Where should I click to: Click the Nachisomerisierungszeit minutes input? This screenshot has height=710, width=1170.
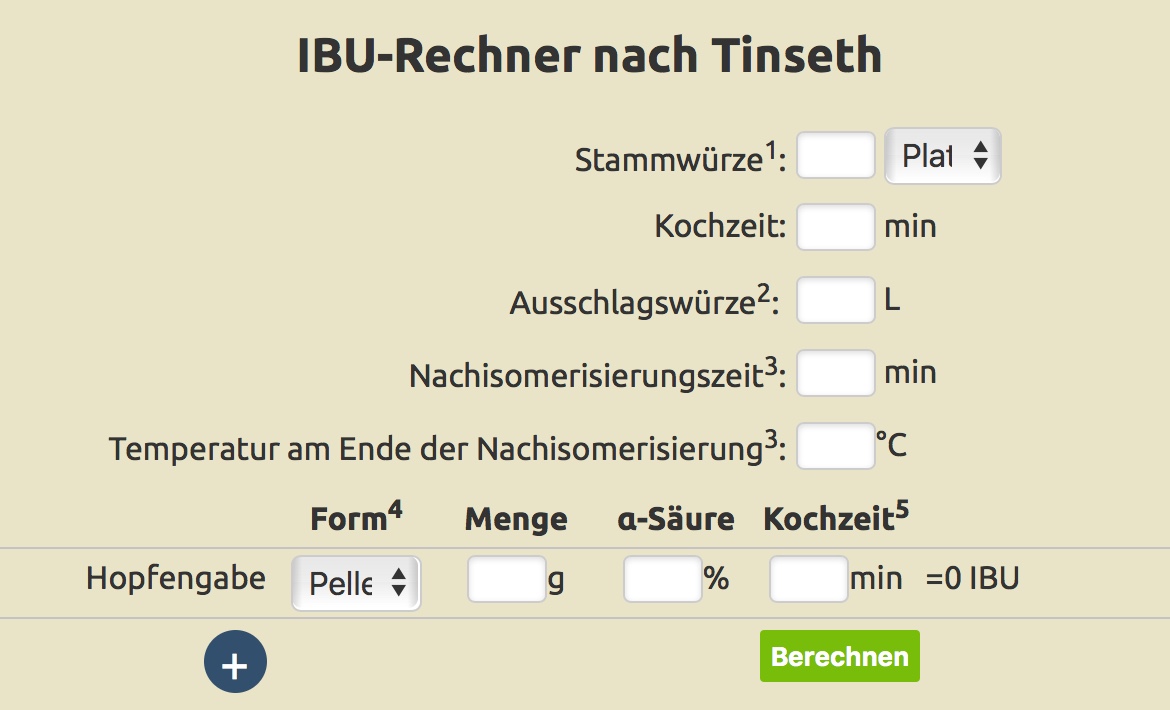click(836, 374)
